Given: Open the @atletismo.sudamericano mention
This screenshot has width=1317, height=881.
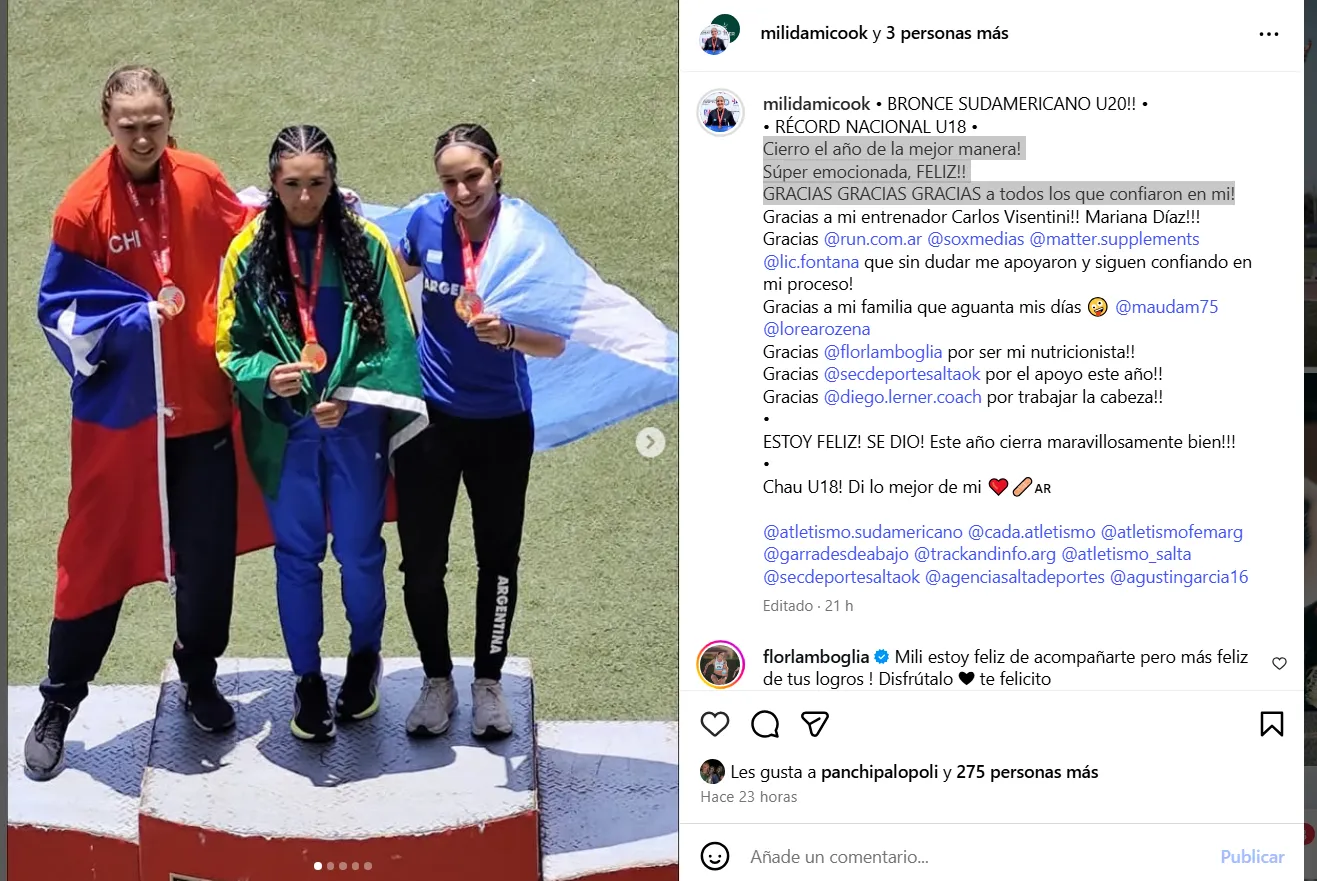Looking at the screenshot, I should 863,532.
